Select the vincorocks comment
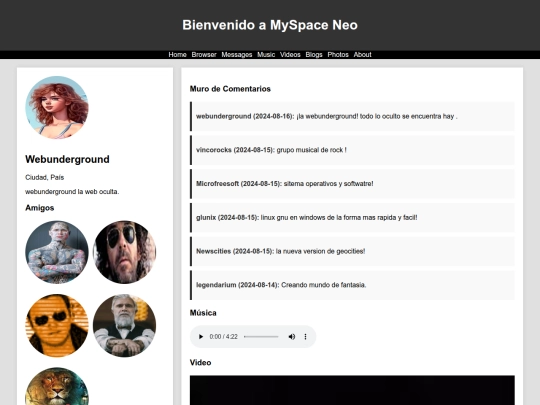Image resolution: width=540 pixels, height=405 pixels. (352, 150)
